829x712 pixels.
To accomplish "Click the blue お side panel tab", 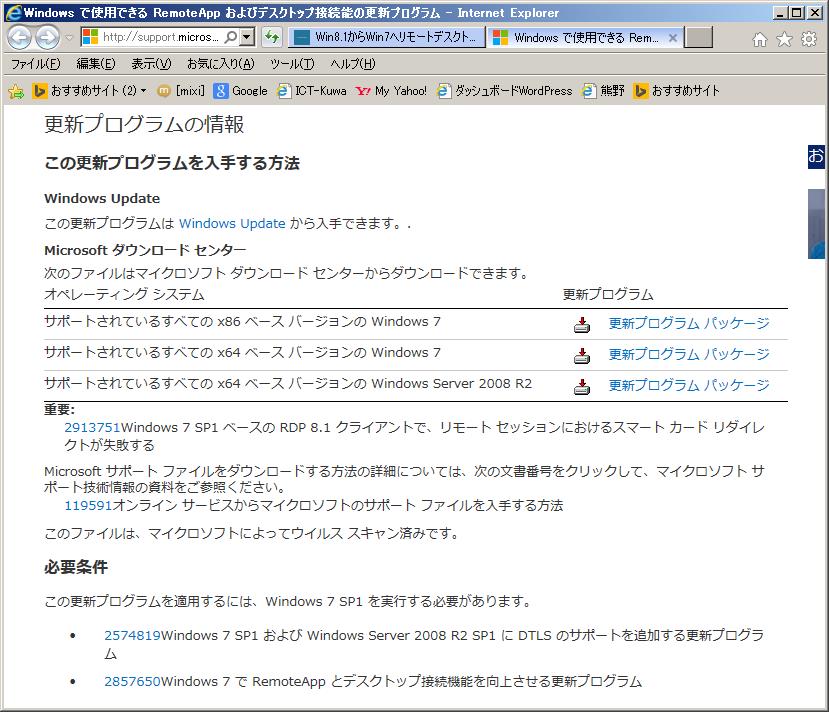I will pos(816,156).
